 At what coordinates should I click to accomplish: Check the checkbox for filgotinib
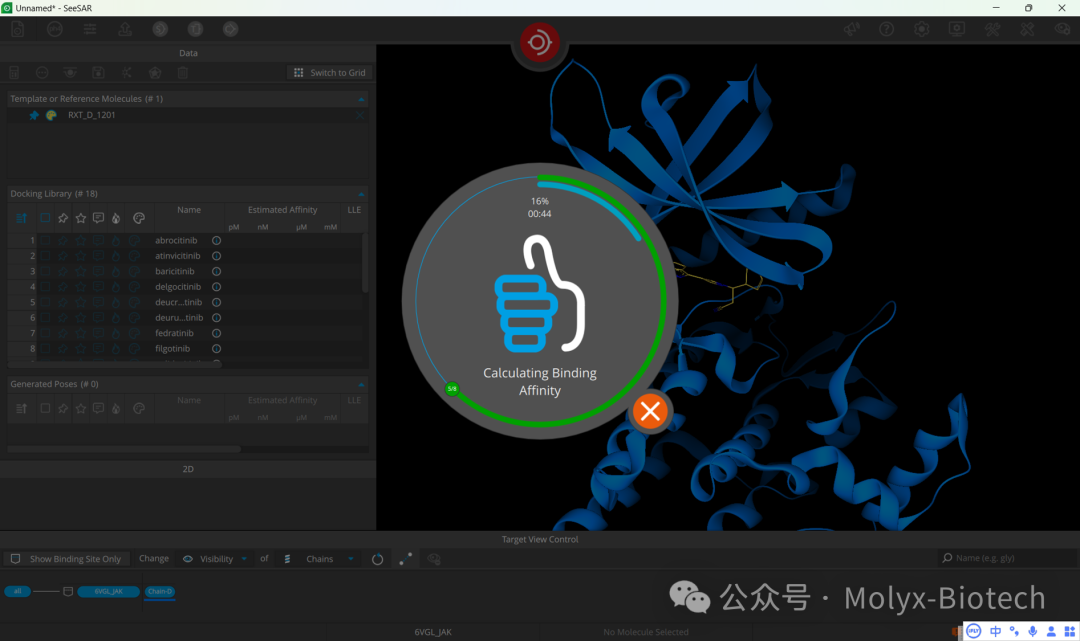click(x=45, y=348)
